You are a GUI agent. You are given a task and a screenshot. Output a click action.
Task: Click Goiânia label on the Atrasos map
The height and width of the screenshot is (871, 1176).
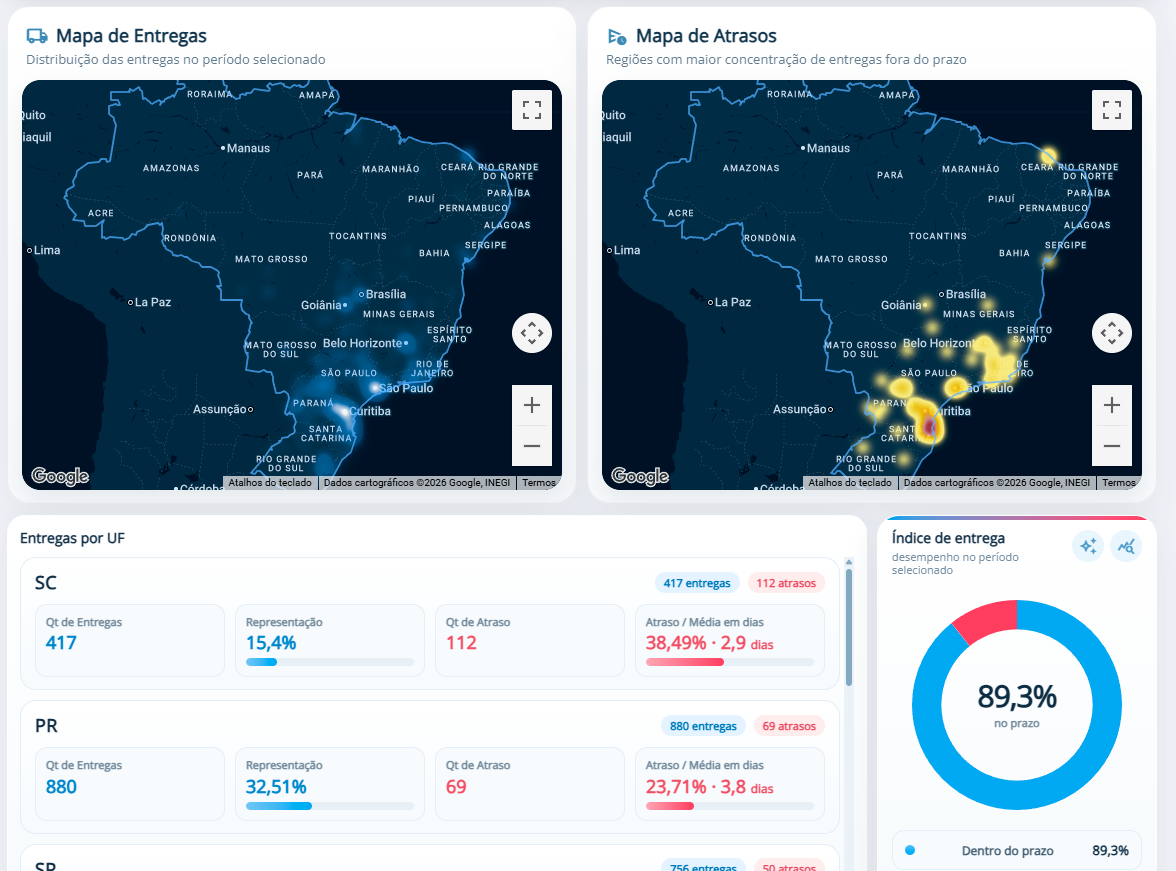[901, 305]
